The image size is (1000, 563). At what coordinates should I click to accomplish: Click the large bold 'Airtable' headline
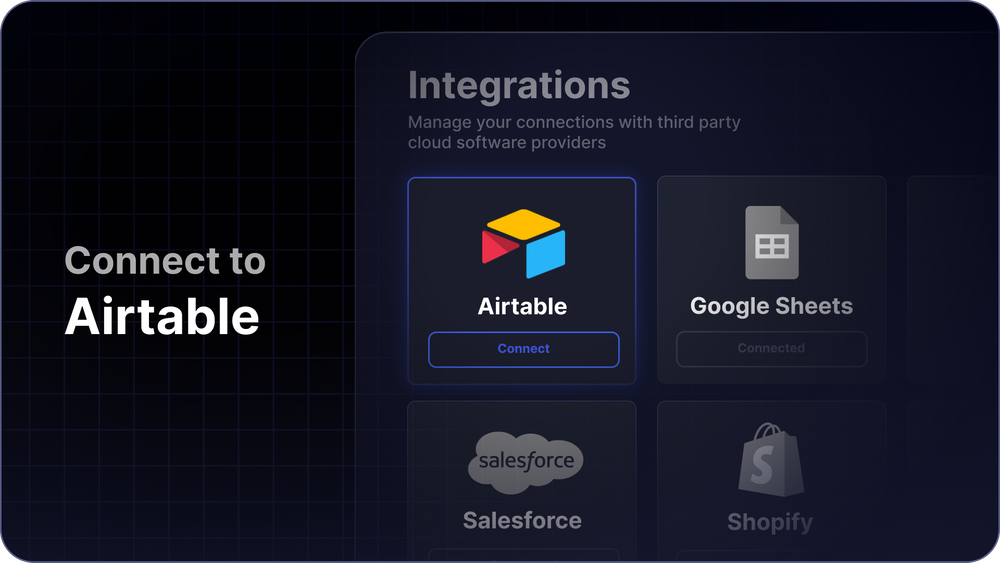162,317
